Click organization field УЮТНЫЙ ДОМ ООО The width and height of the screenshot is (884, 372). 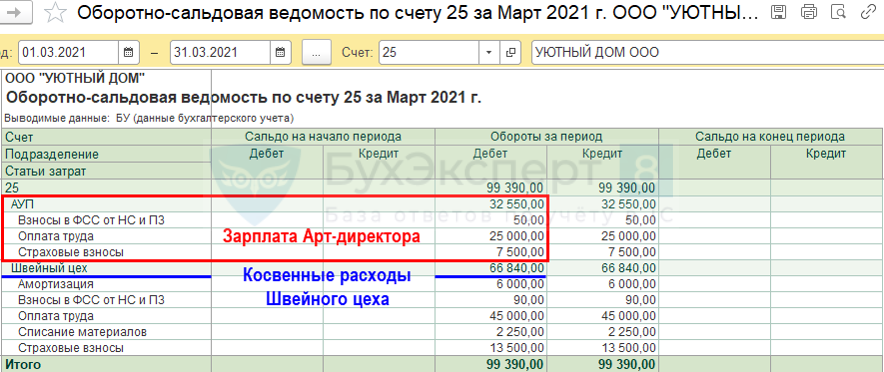(708, 53)
